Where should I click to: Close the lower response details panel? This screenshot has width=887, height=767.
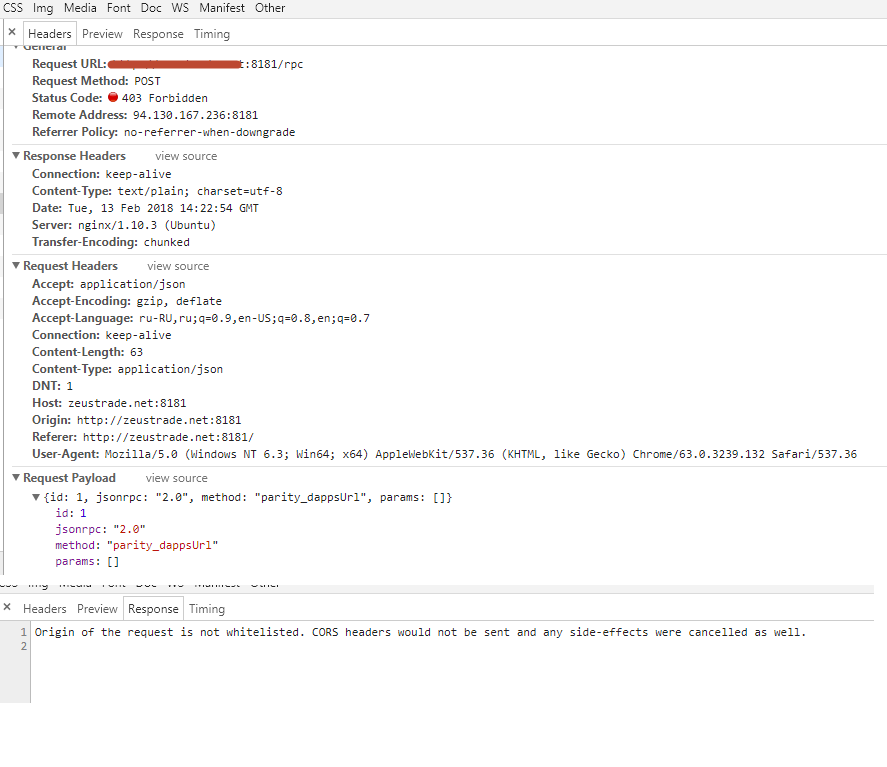(7, 607)
